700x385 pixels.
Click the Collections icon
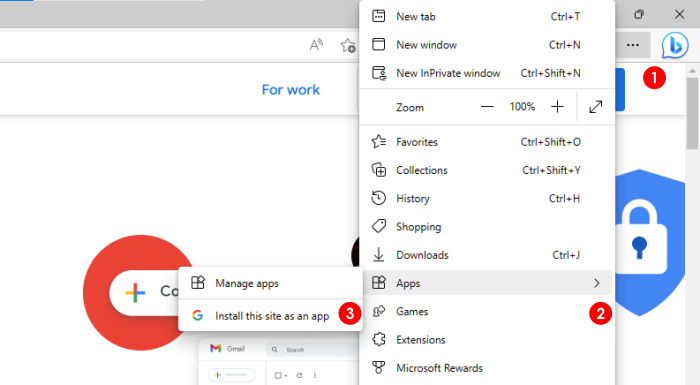point(379,170)
